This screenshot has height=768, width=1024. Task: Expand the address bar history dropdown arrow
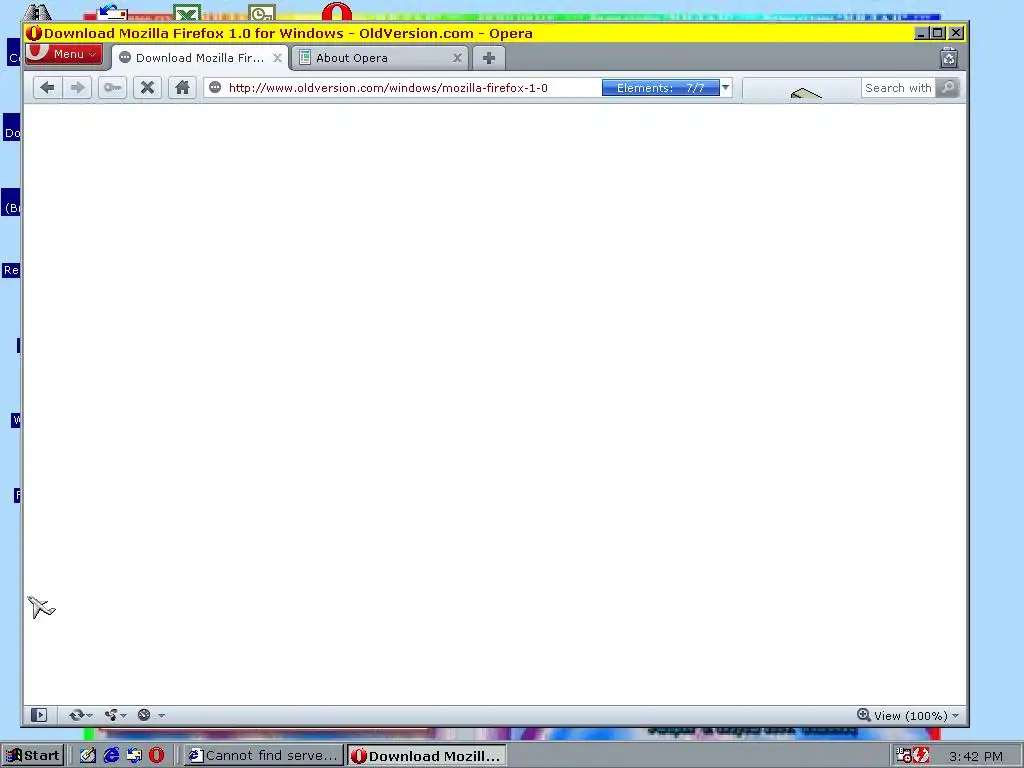click(x=726, y=88)
